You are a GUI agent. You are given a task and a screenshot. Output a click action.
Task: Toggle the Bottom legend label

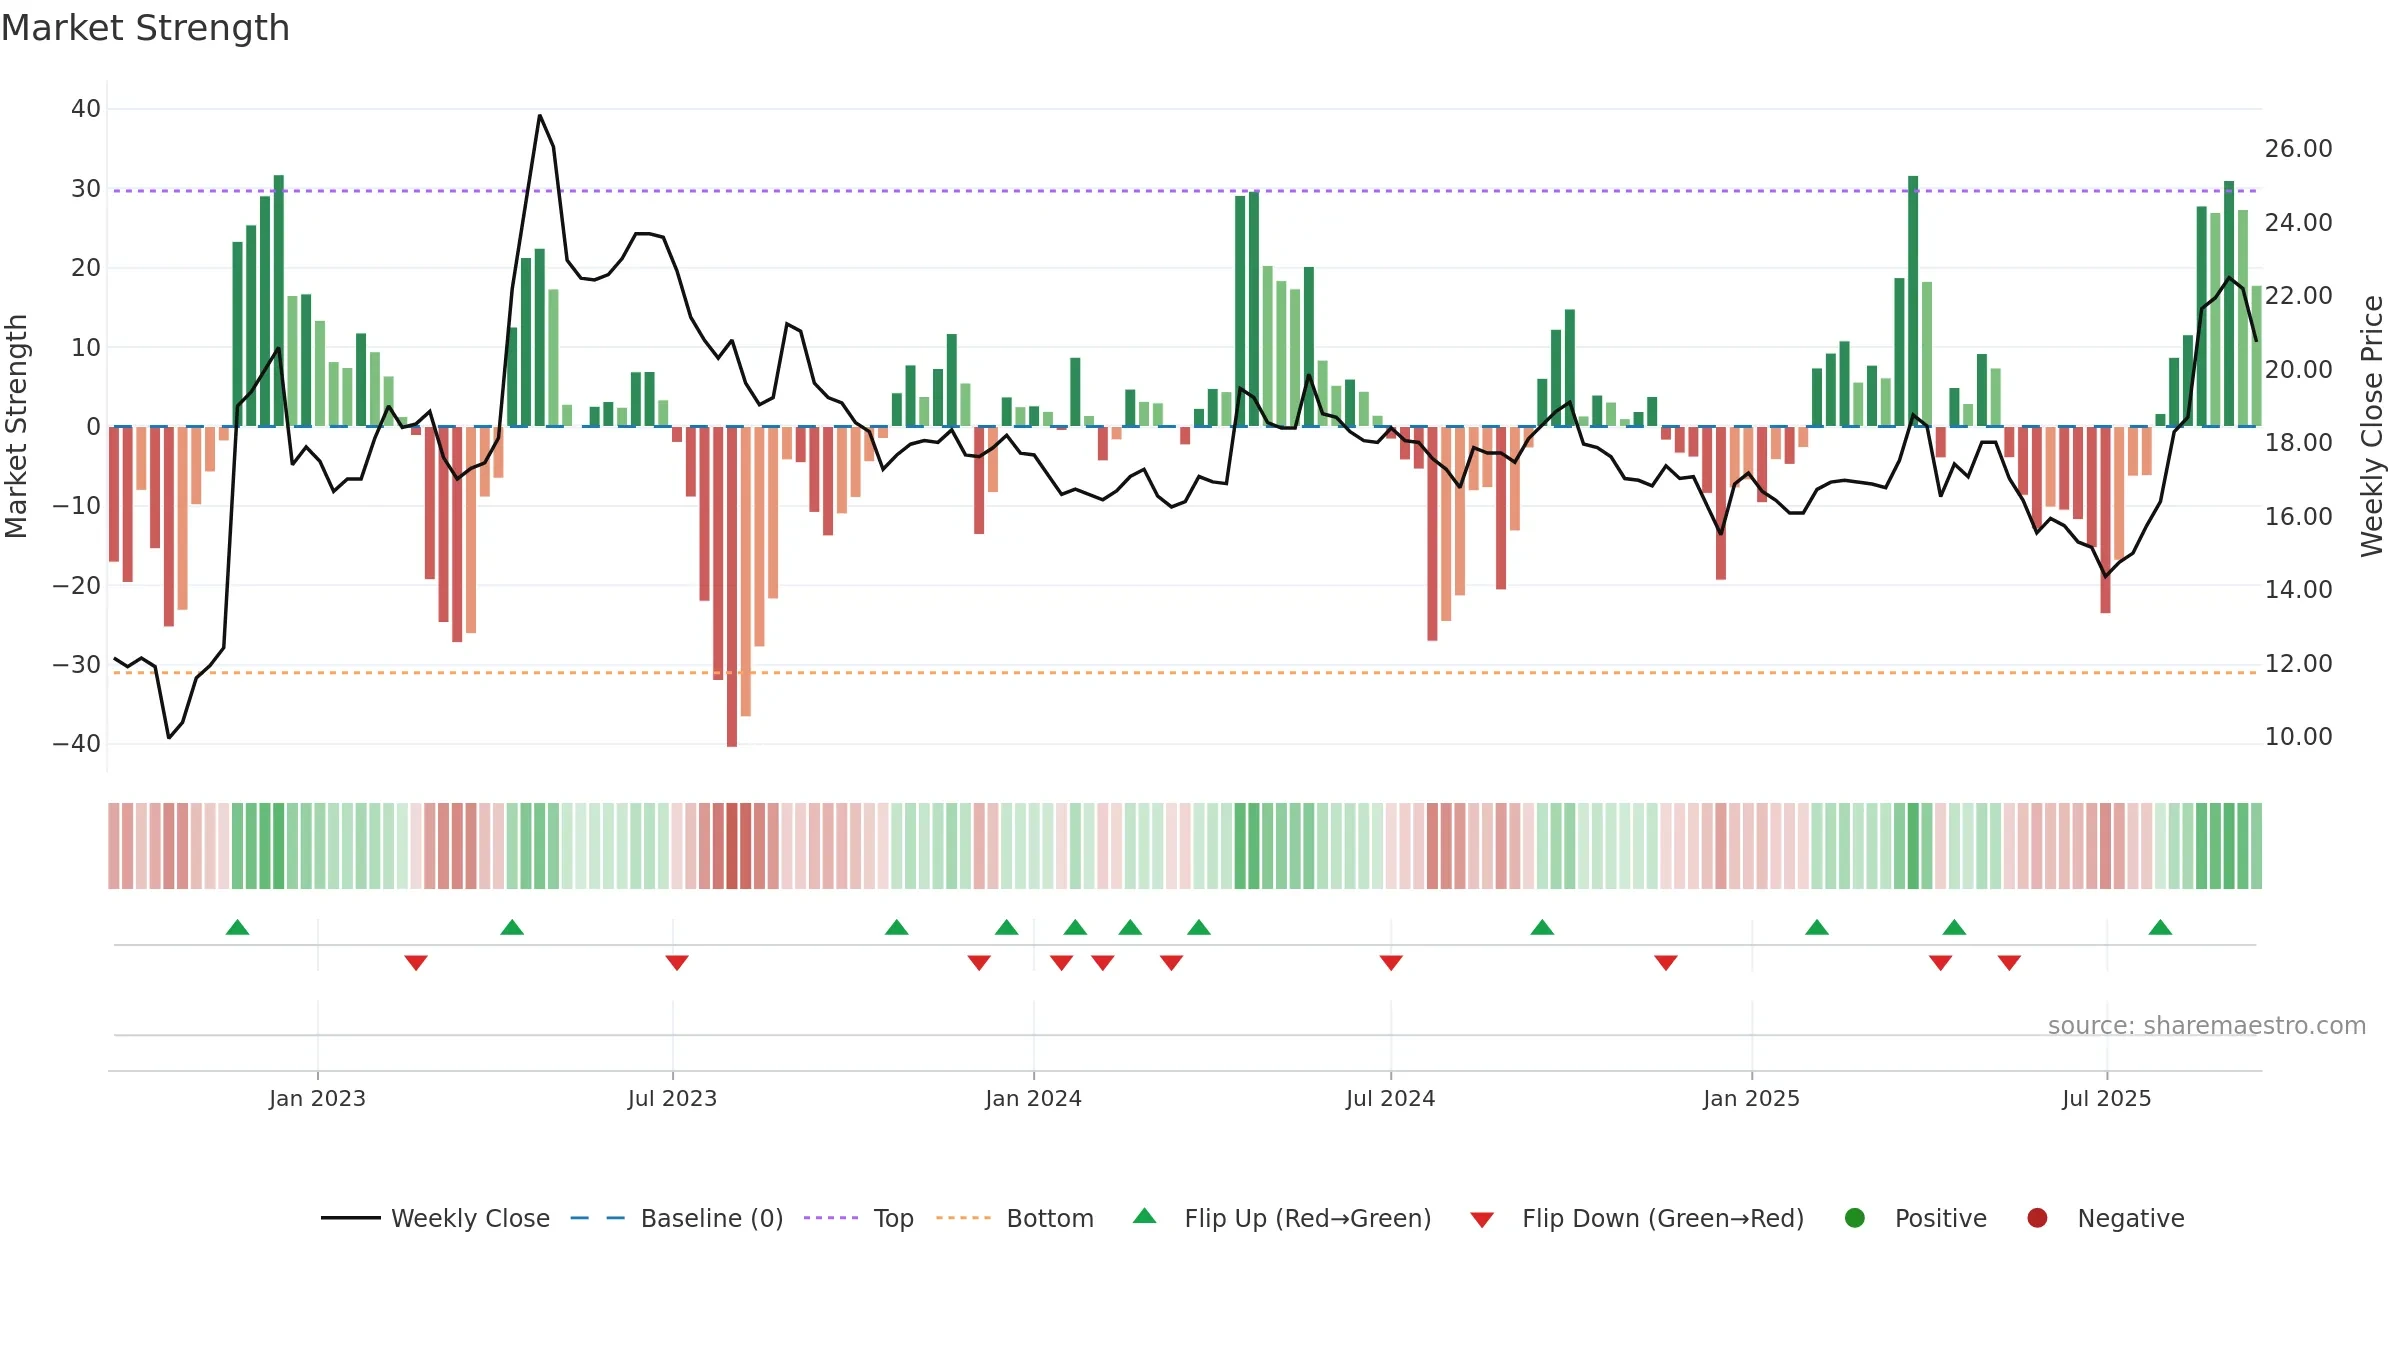pos(1050,1218)
